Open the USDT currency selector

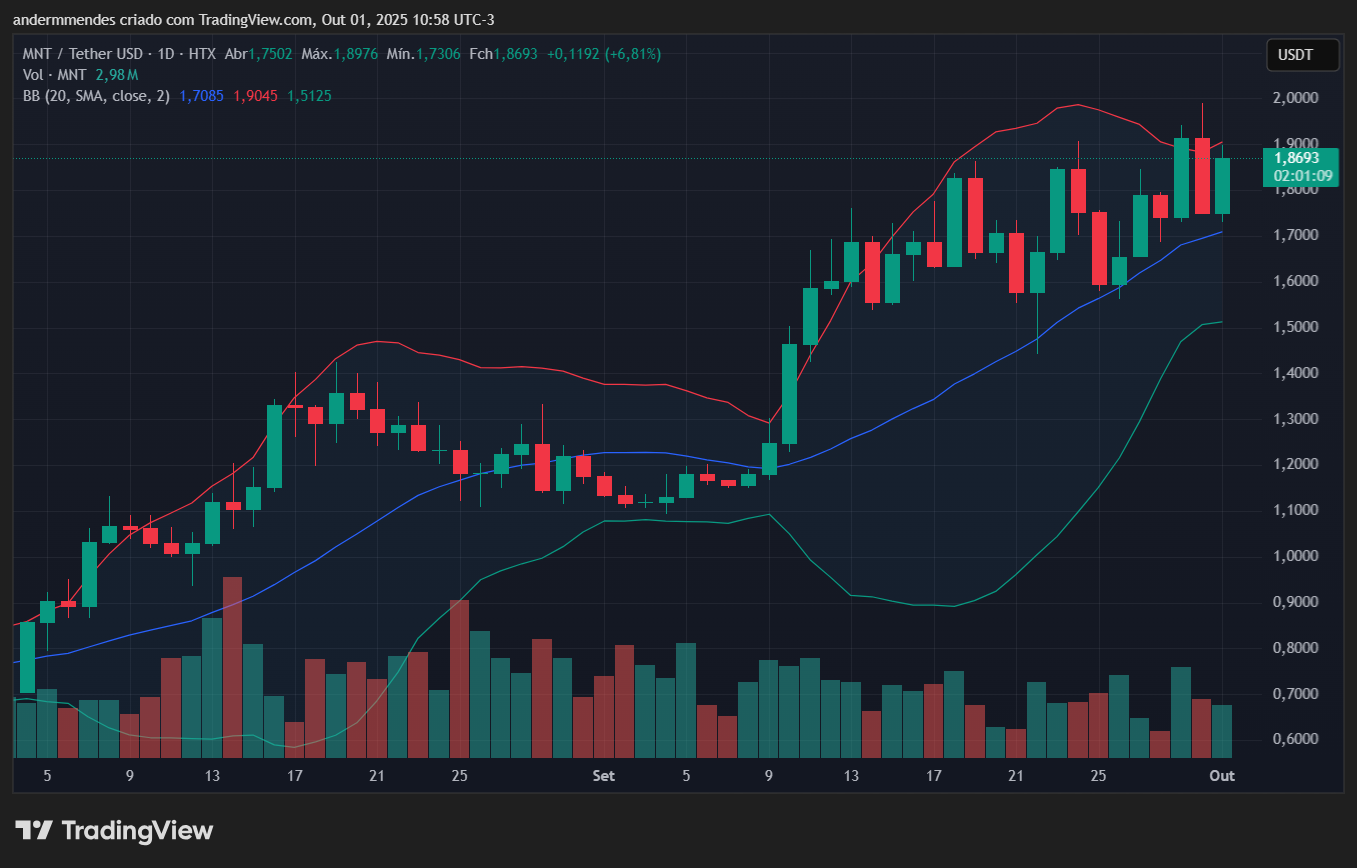click(x=1301, y=55)
